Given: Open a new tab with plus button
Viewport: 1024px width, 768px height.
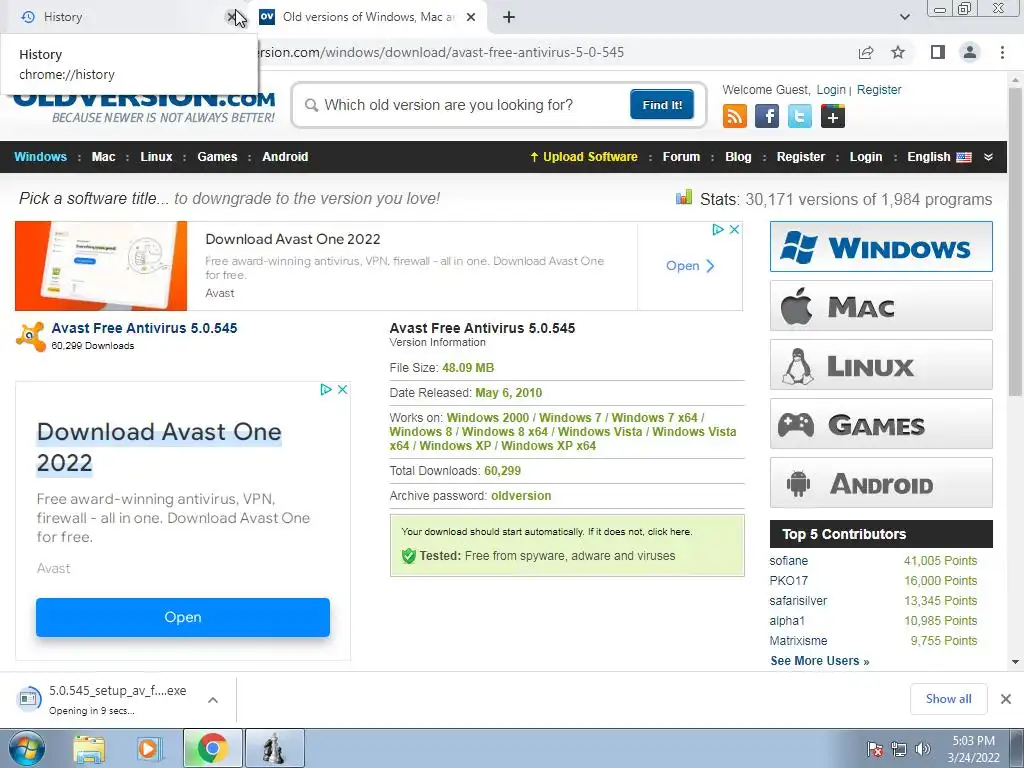Looking at the screenshot, I should 509,17.
